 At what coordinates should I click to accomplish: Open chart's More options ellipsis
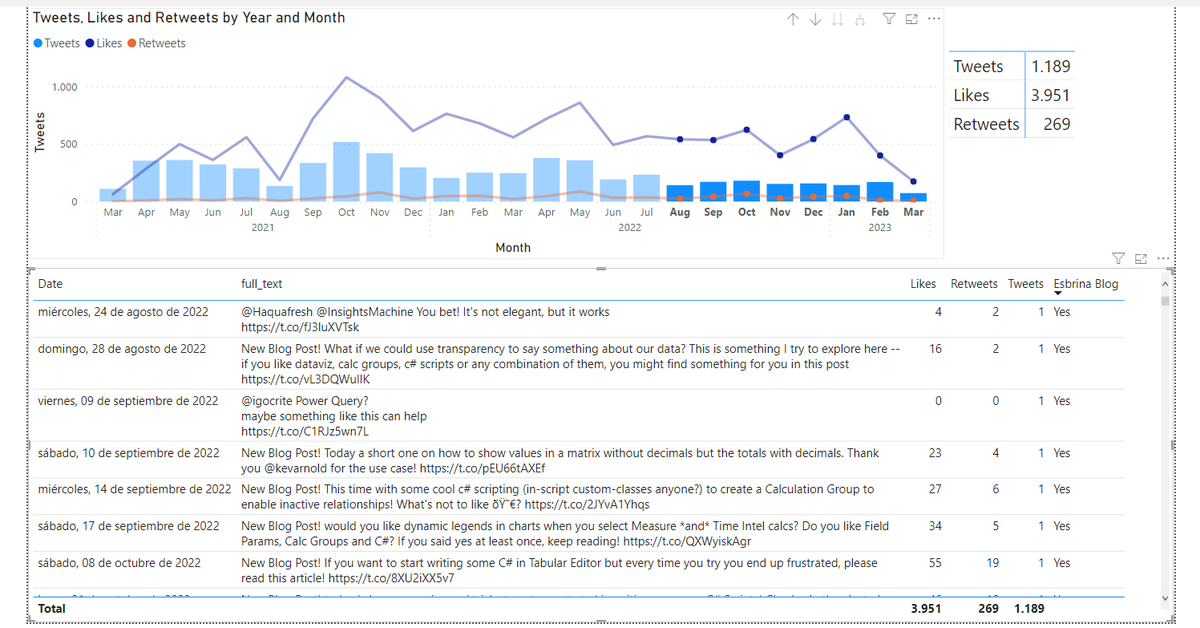(x=934, y=19)
